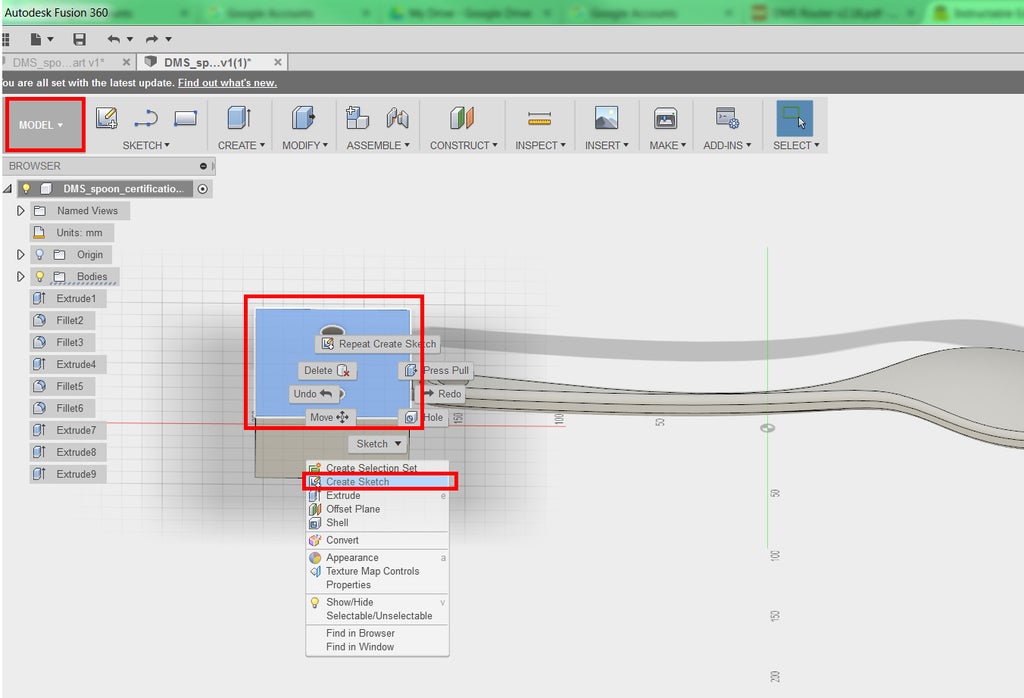
Task: Click the Move marking menu button
Action: coord(330,417)
